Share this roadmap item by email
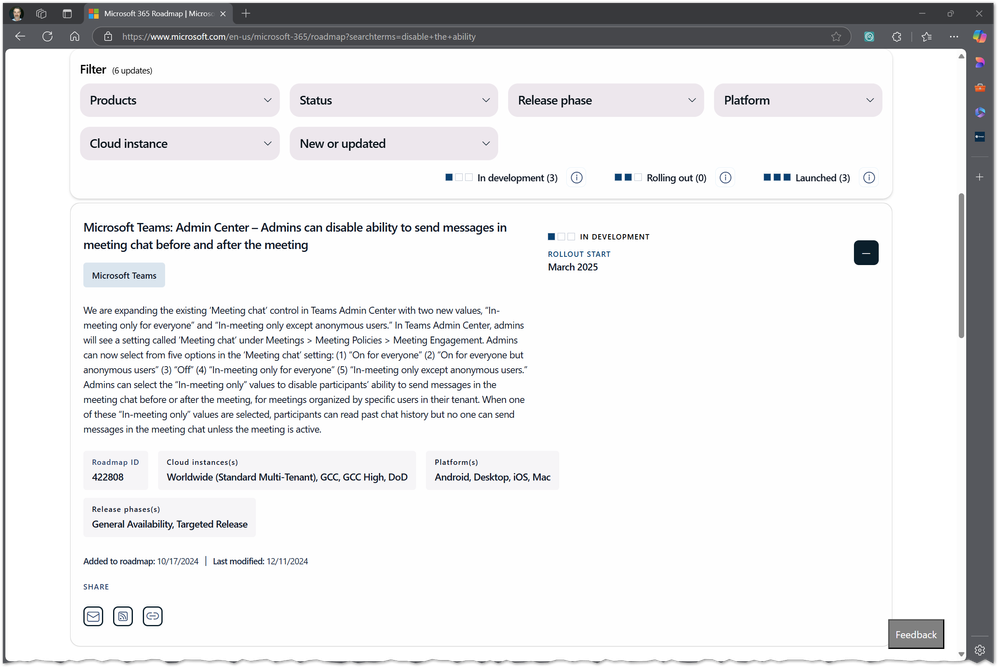The image size is (998, 668). pyautogui.click(x=93, y=616)
